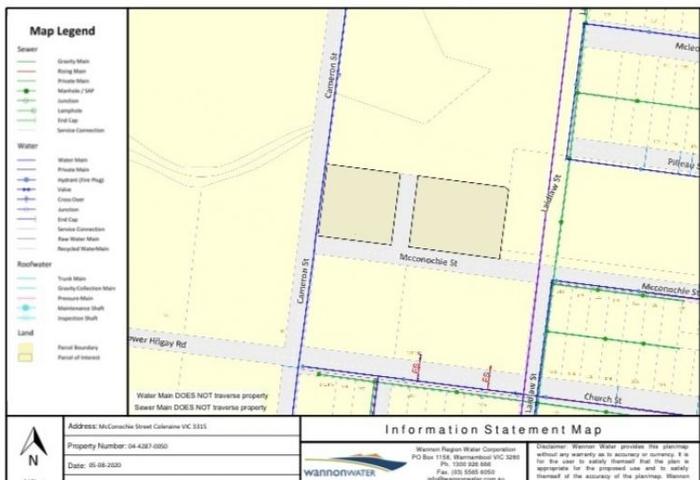700x480 pixels.
Task: Click the Parcel of Interest color swatch
Action: tap(25, 357)
